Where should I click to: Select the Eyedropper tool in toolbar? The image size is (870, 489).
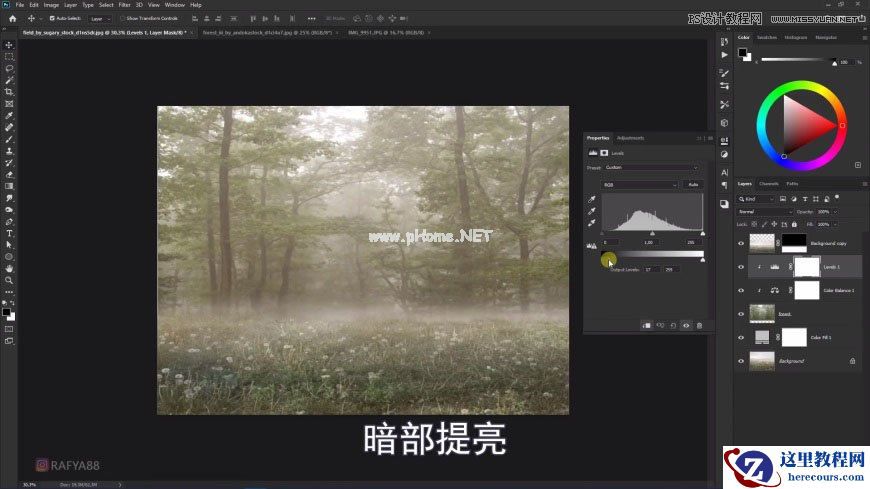tap(9, 115)
